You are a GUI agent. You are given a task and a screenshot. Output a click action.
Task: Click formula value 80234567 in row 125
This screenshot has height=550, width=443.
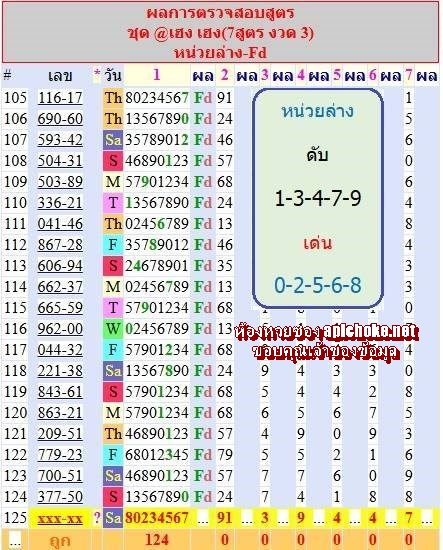[x=156, y=518]
